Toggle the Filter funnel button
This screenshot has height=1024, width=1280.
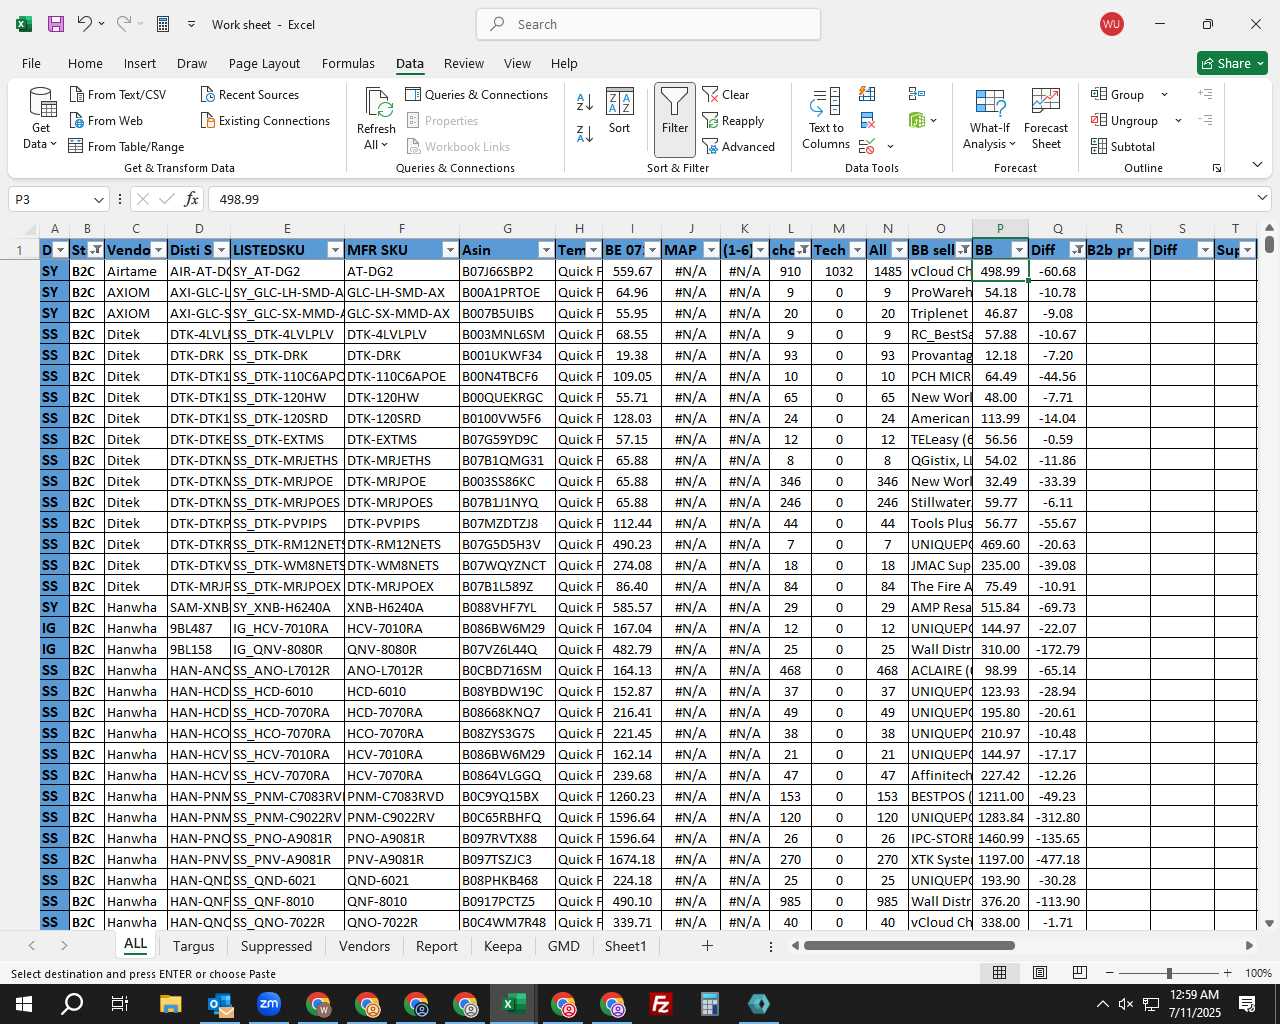pyautogui.click(x=675, y=119)
